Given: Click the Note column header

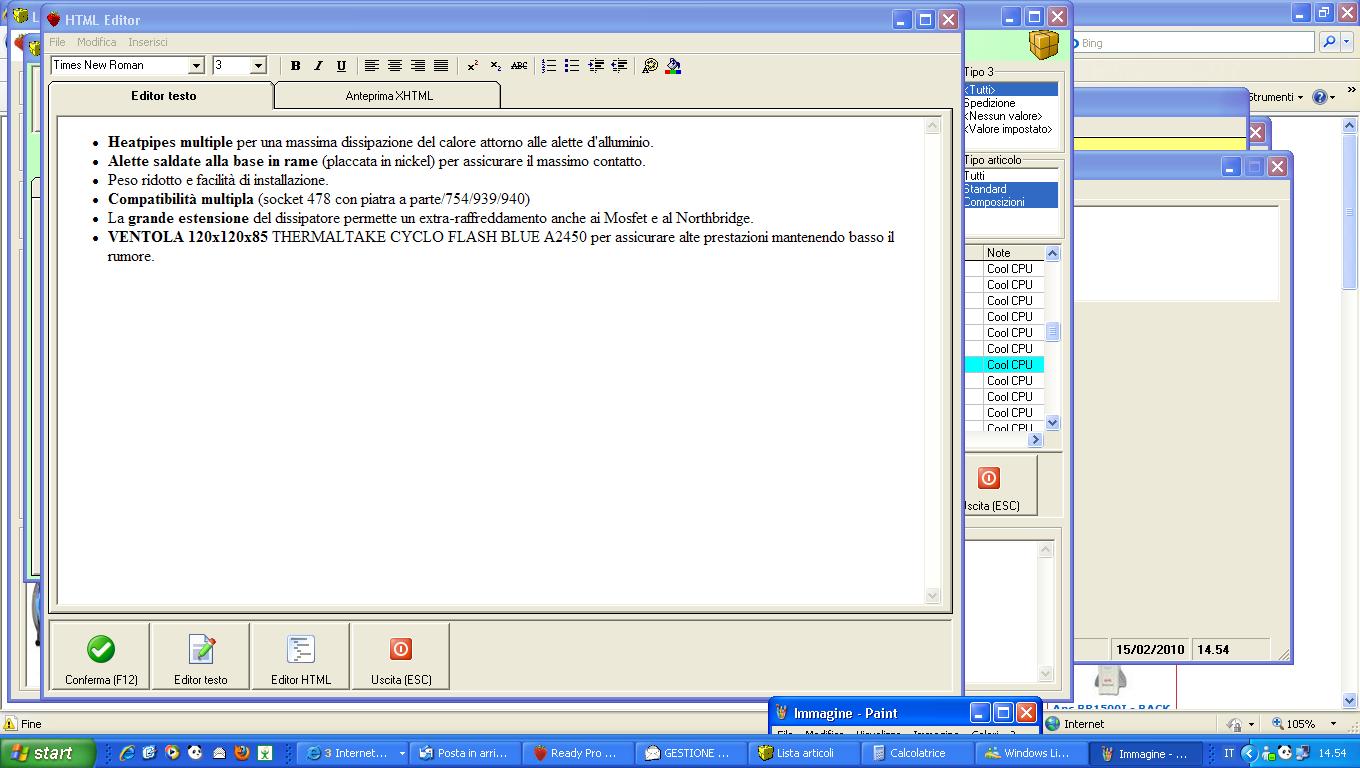Looking at the screenshot, I should (1013, 253).
